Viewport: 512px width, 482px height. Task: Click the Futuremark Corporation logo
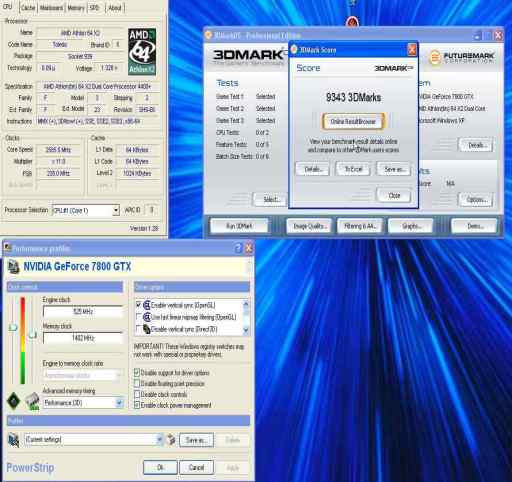pos(462,57)
